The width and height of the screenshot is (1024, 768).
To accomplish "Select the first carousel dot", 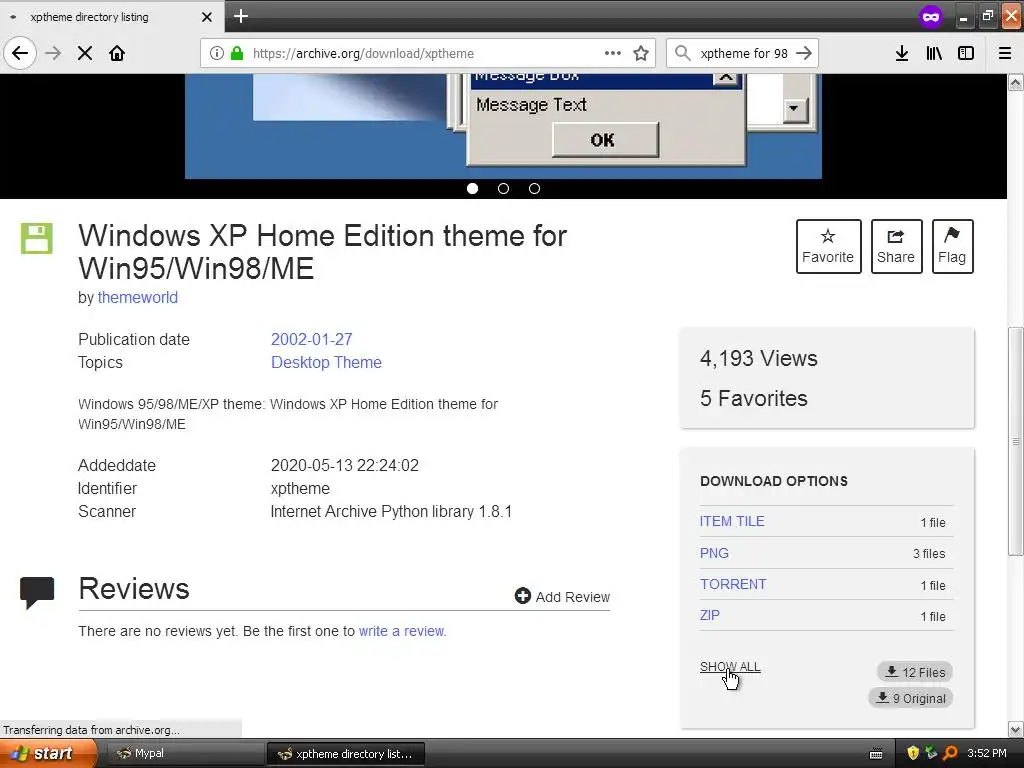I will [473, 189].
